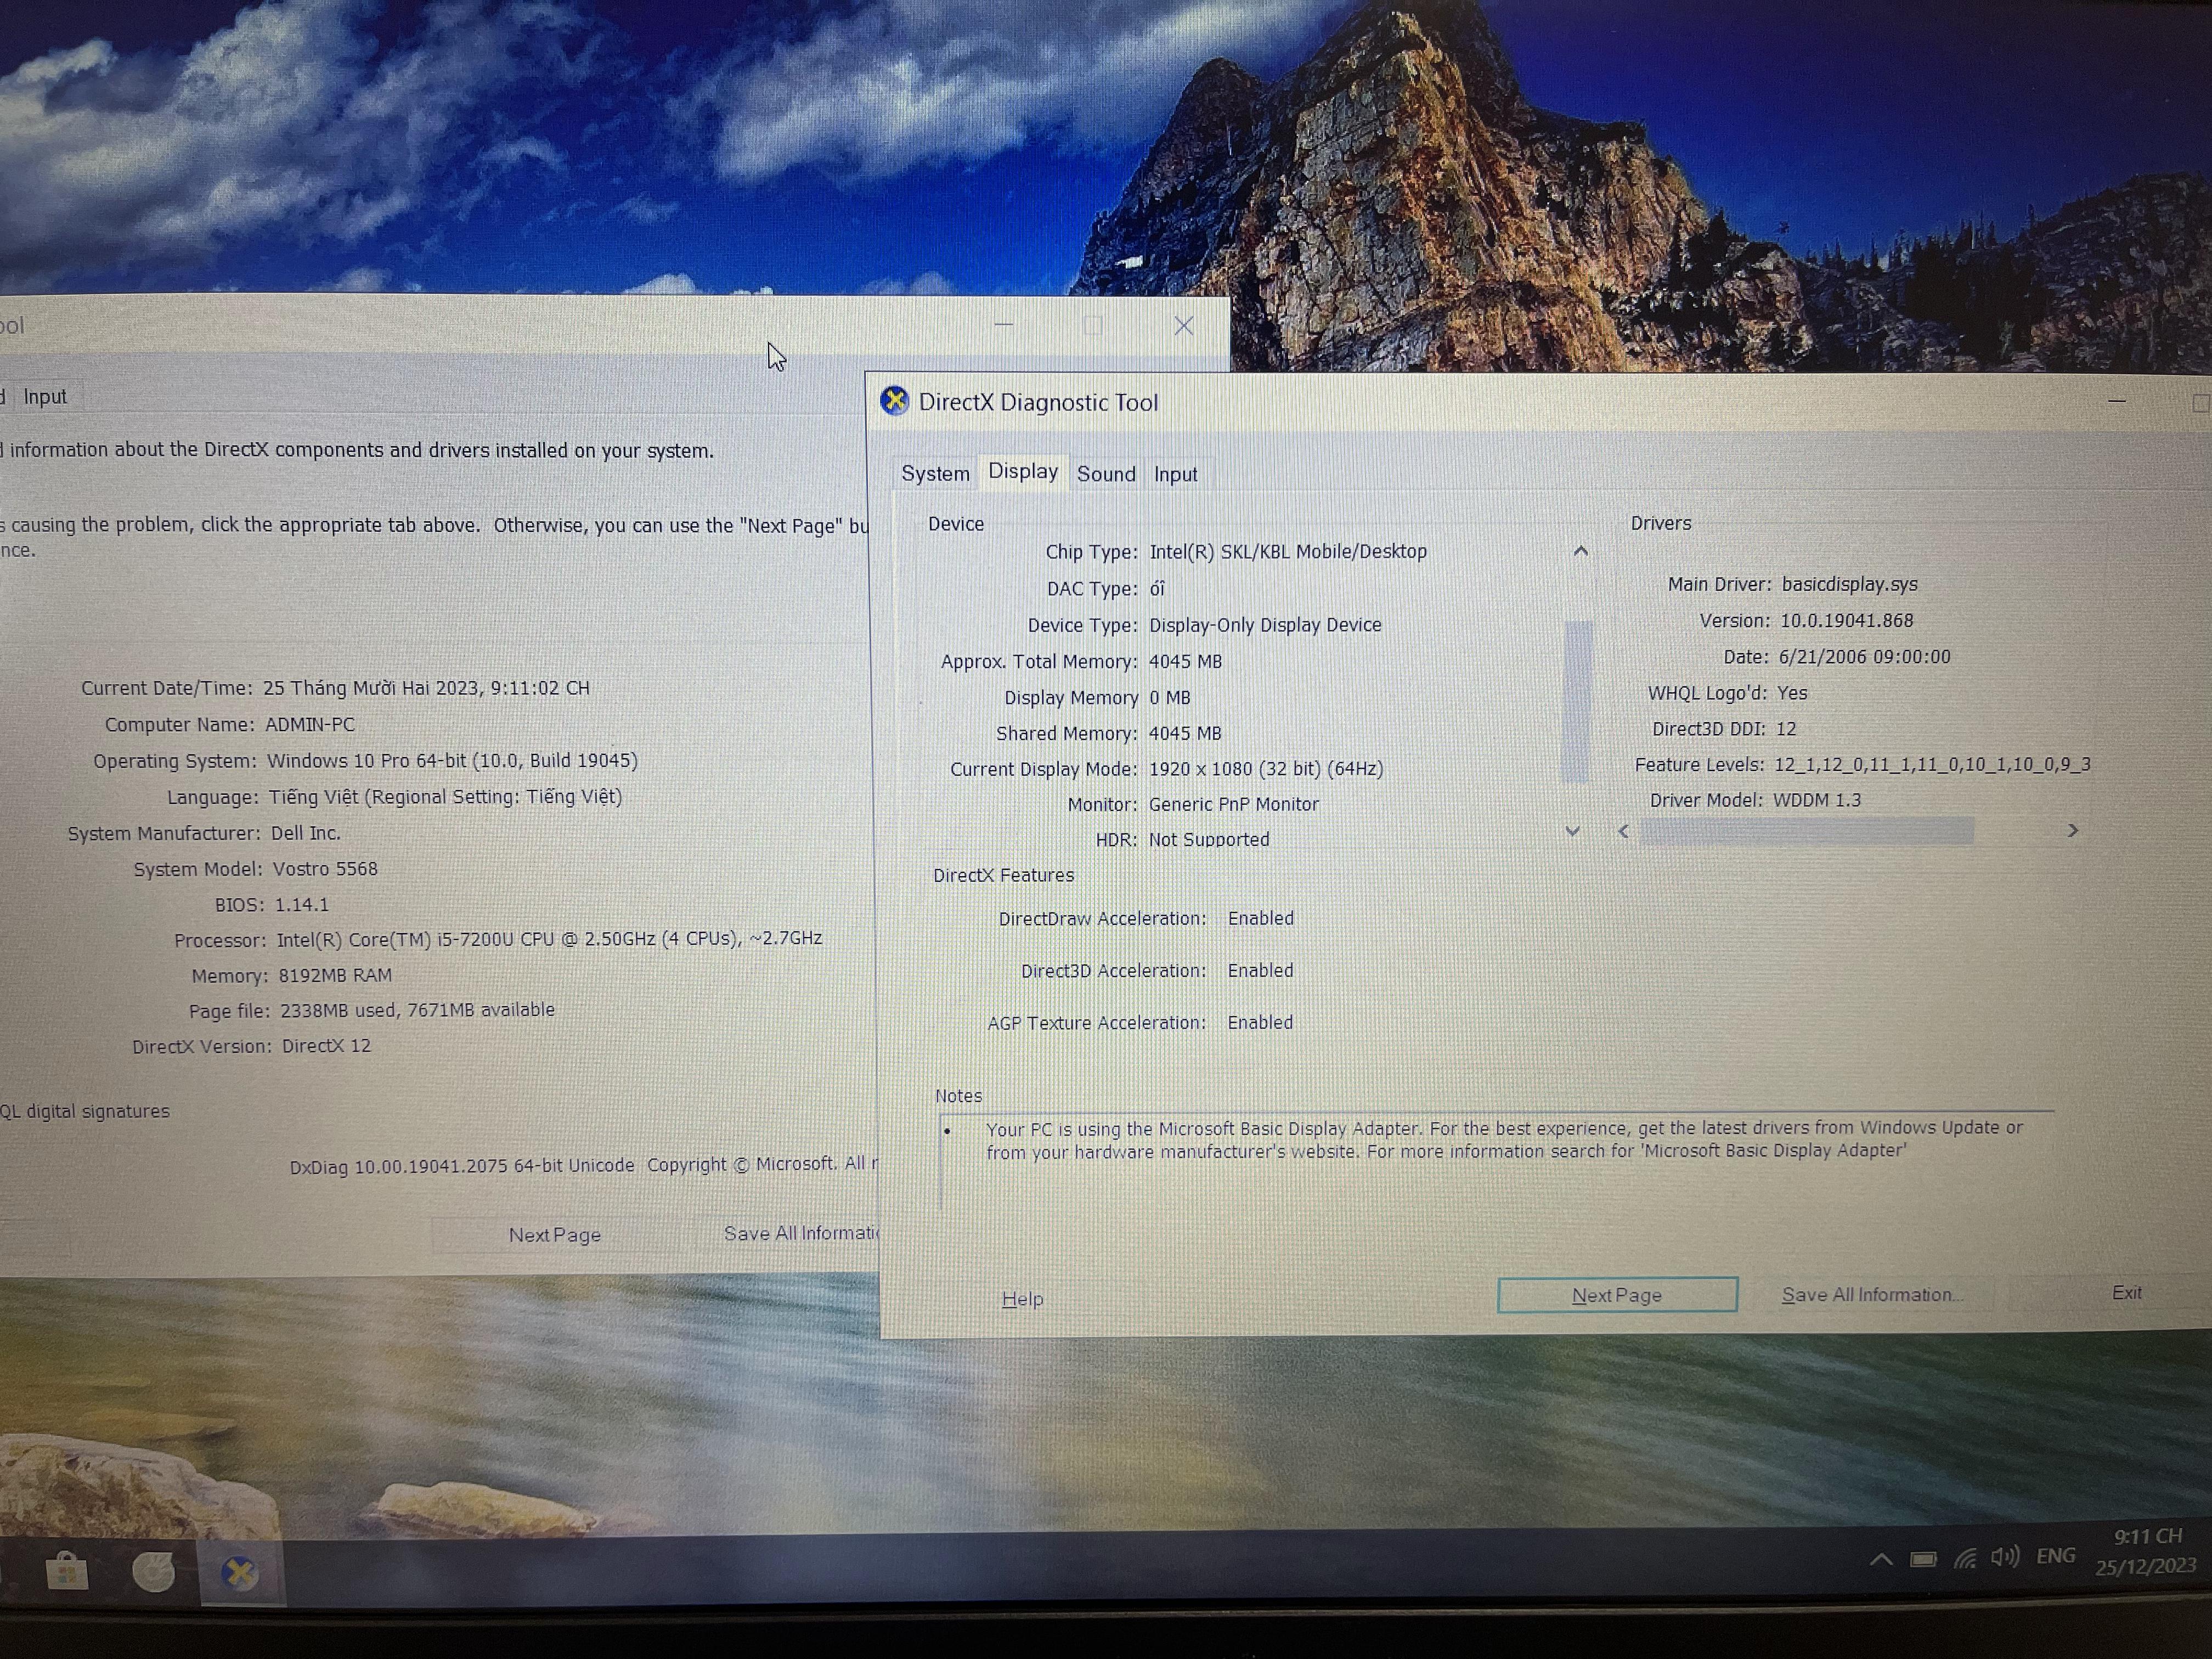The image size is (2212, 1659).
Task: Open the Wi-Fi network icon
Action: [1965, 1559]
